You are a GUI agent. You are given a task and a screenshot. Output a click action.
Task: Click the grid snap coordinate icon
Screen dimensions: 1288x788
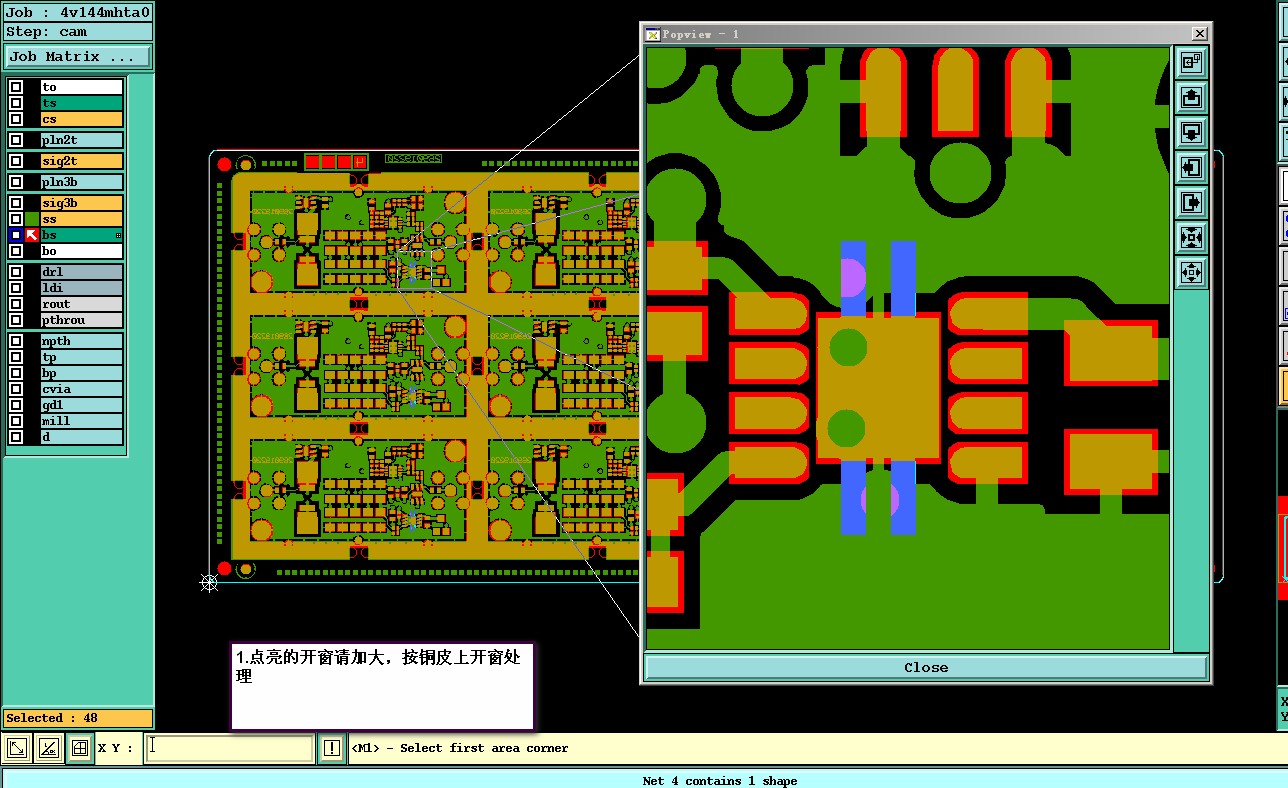click(x=80, y=748)
